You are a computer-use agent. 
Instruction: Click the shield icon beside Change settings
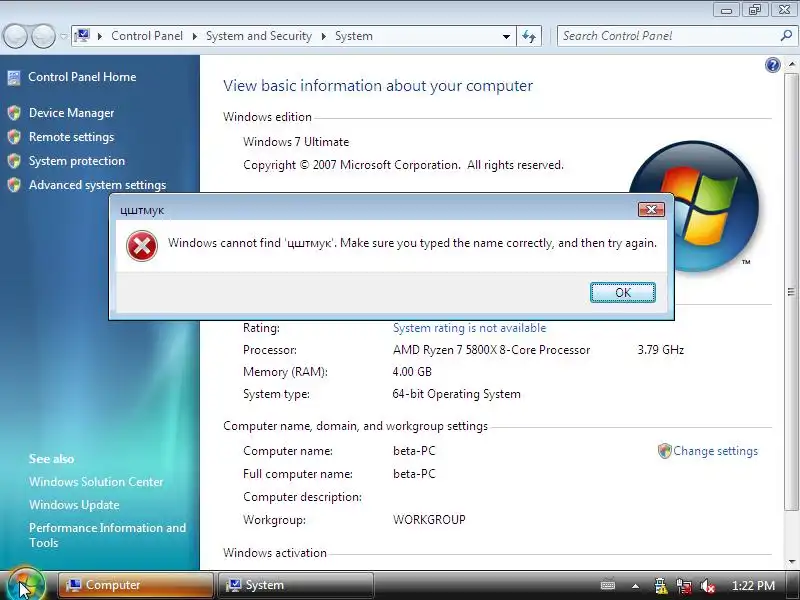click(x=664, y=451)
